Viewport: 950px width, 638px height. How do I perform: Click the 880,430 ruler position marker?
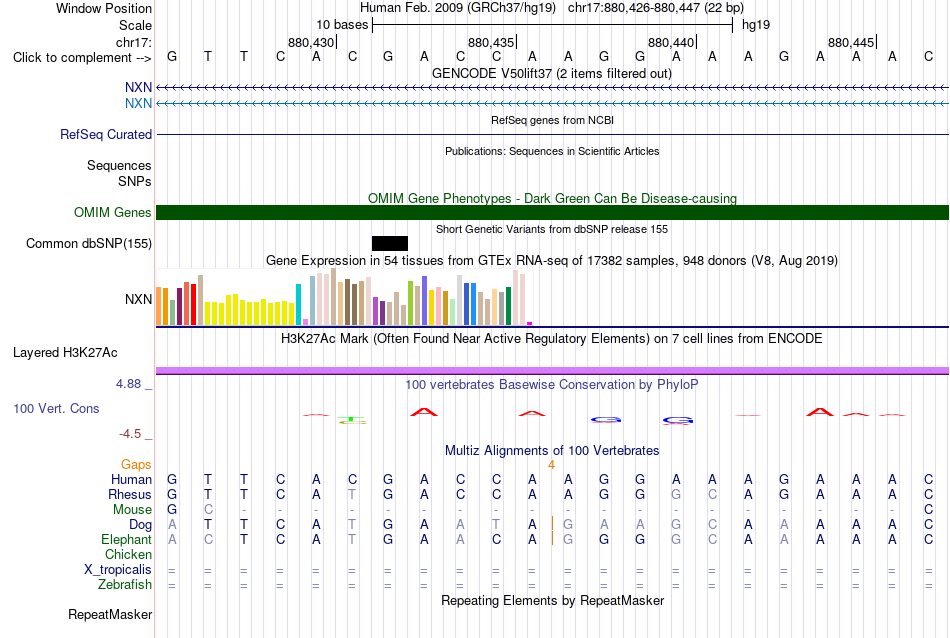pos(312,42)
